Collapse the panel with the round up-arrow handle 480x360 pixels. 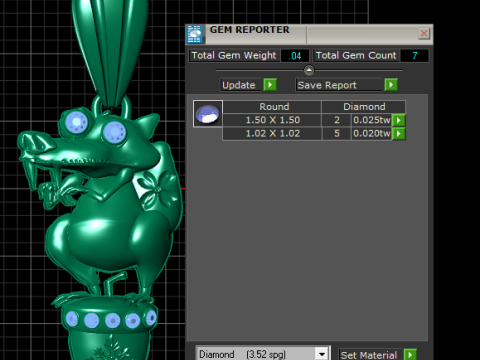pyautogui.click(x=309, y=70)
